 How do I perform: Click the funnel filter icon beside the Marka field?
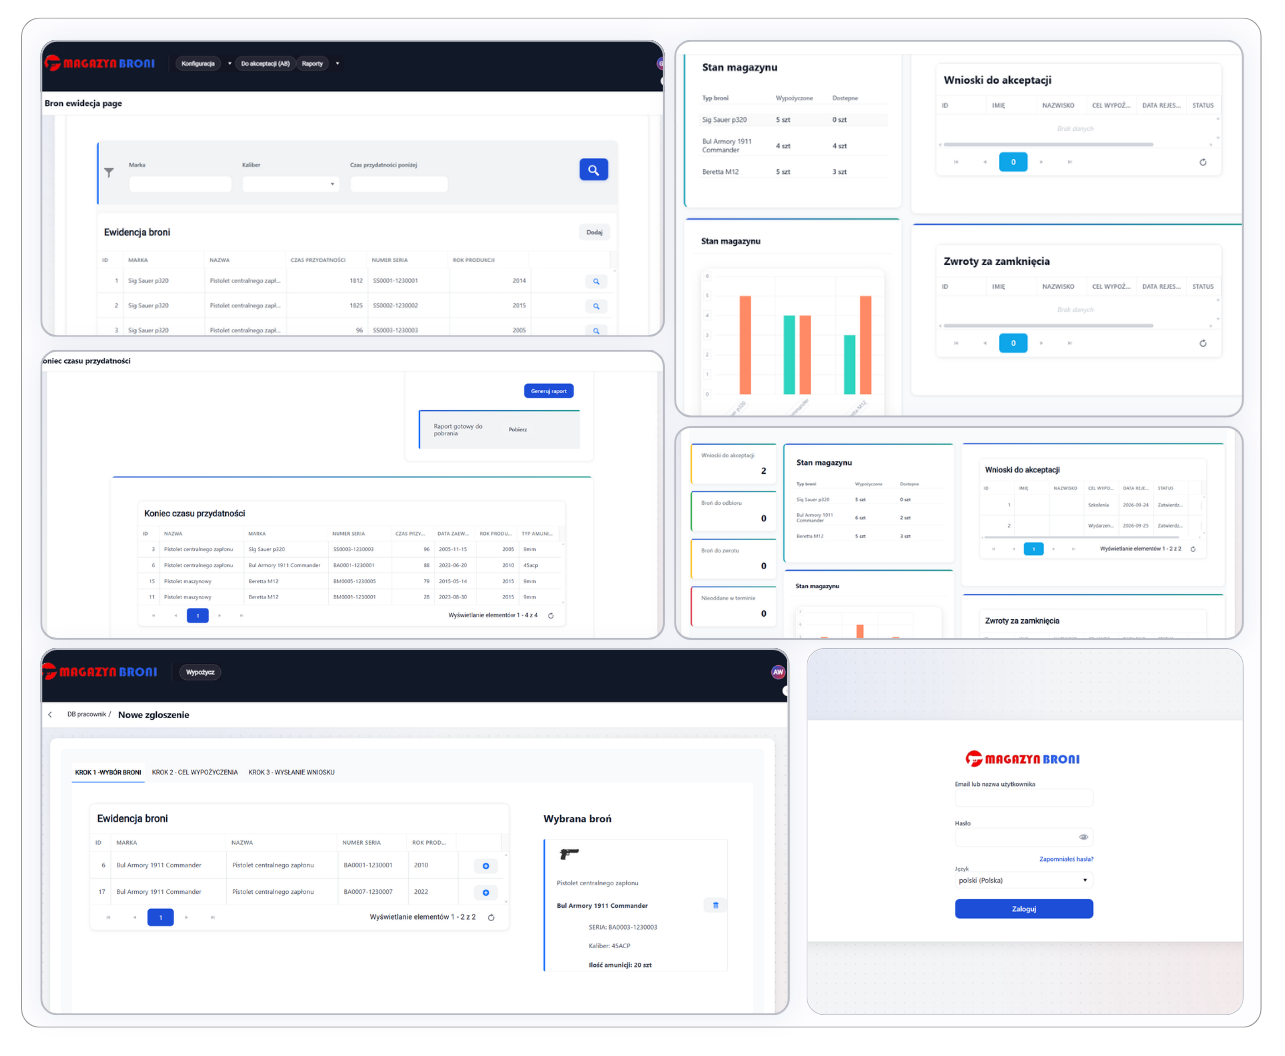pyautogui.click(x=109, y=172)
